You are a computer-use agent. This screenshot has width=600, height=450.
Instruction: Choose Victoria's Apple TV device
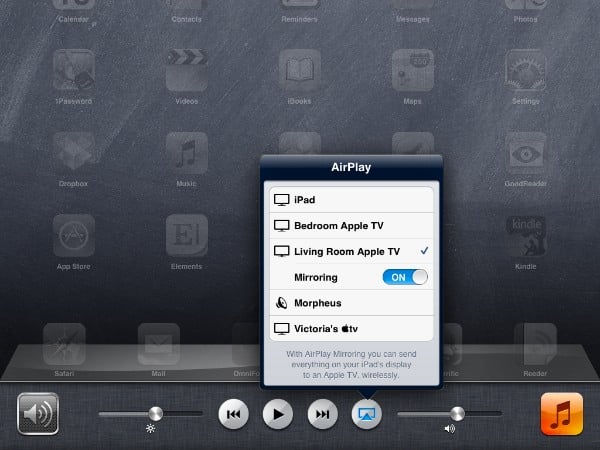351,329
